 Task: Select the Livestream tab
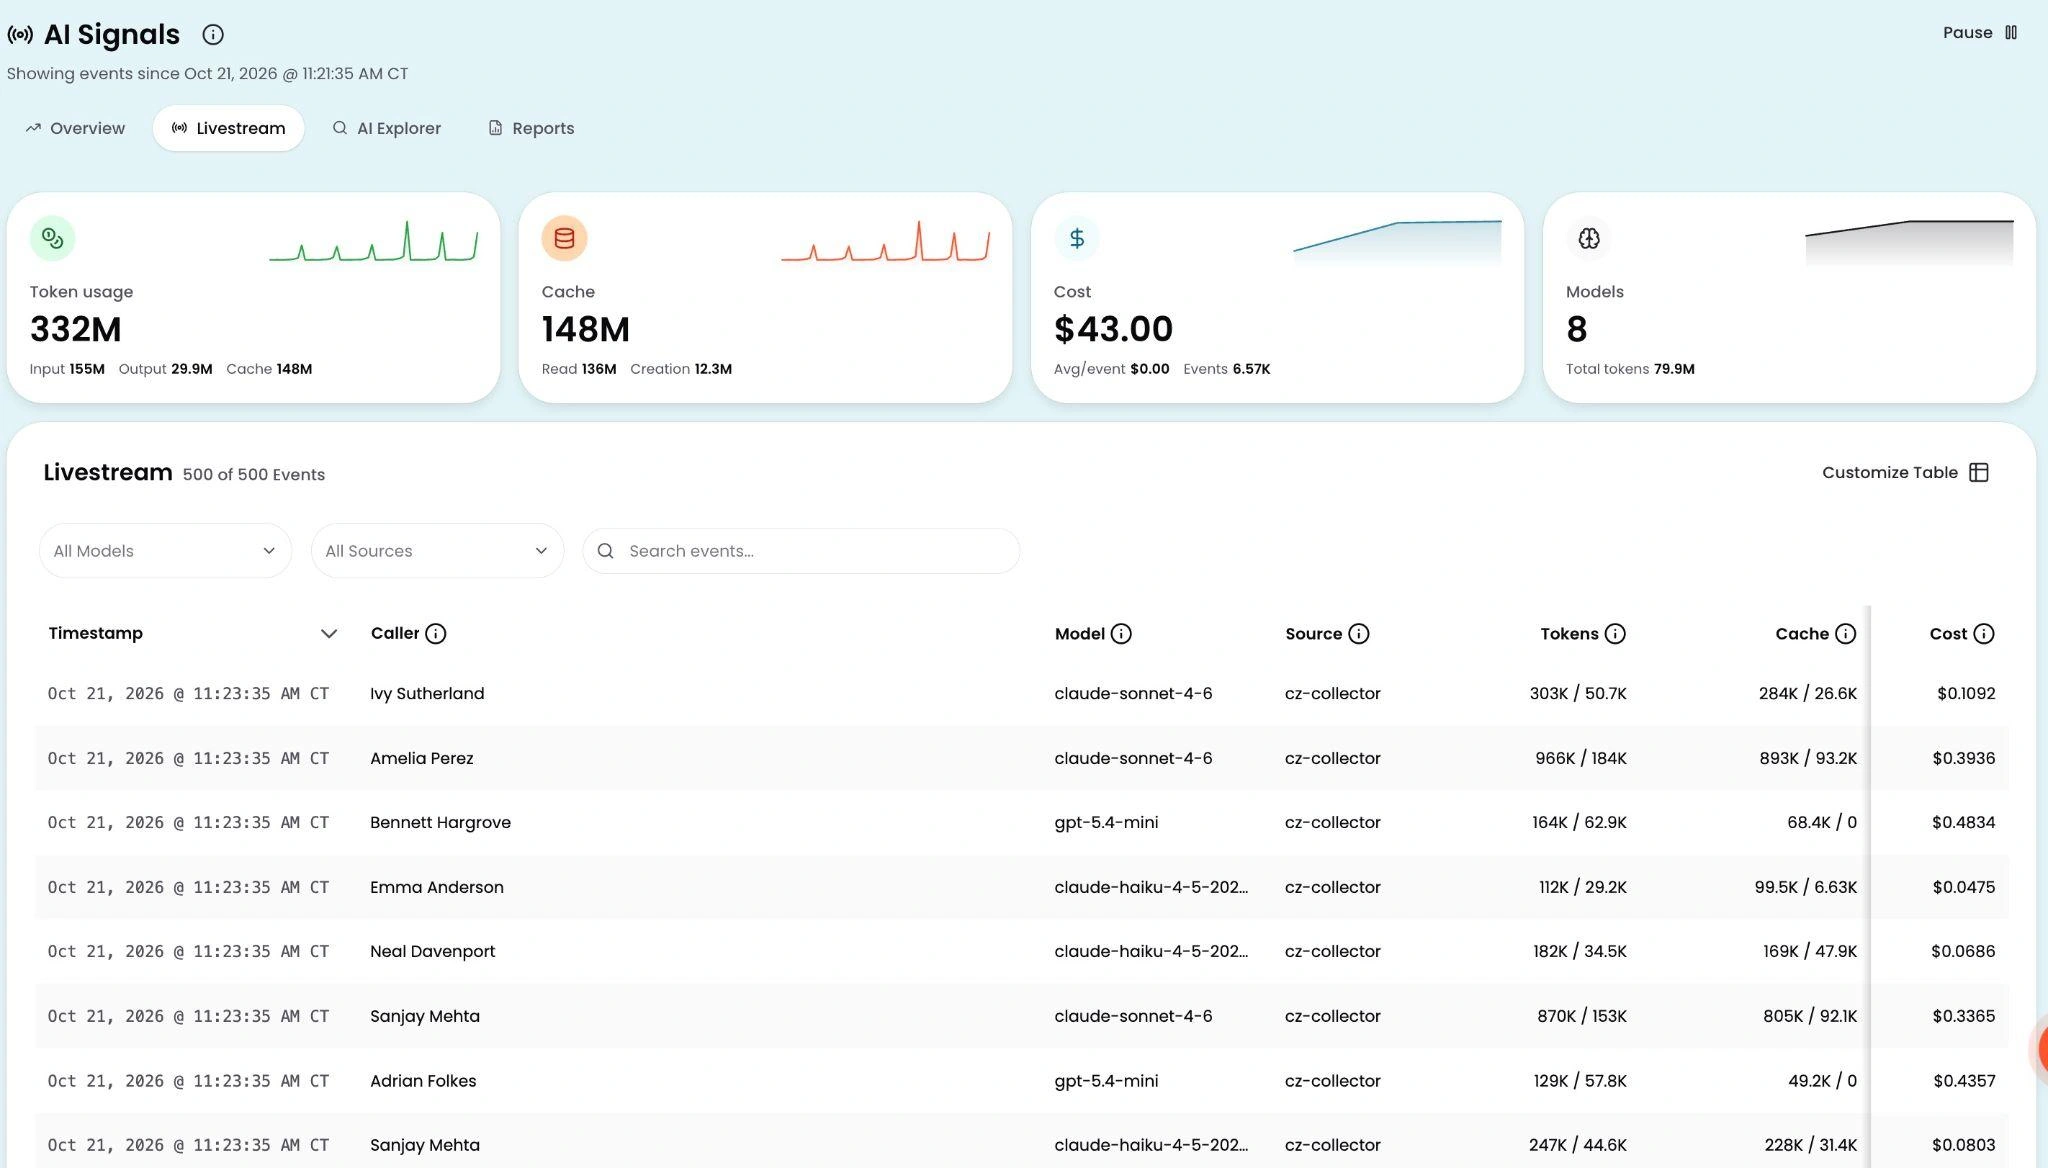[x=228, y=128]
